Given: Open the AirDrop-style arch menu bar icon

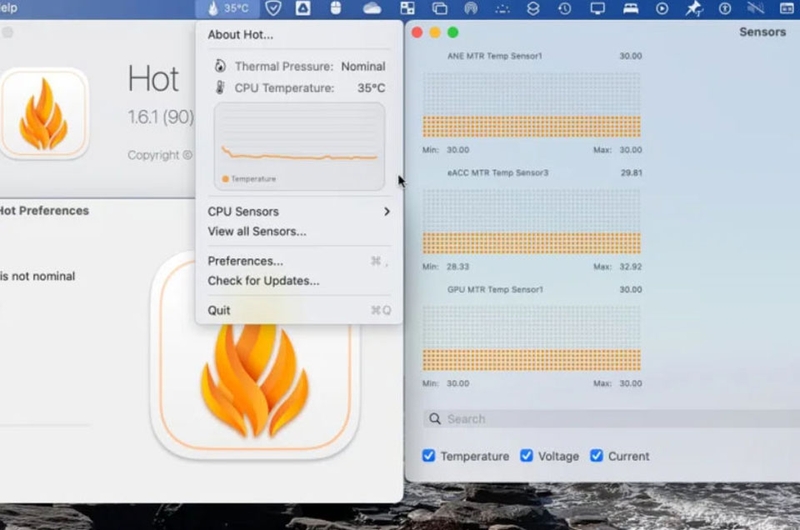Looking at the screenshot, I should tap(471, 8).
